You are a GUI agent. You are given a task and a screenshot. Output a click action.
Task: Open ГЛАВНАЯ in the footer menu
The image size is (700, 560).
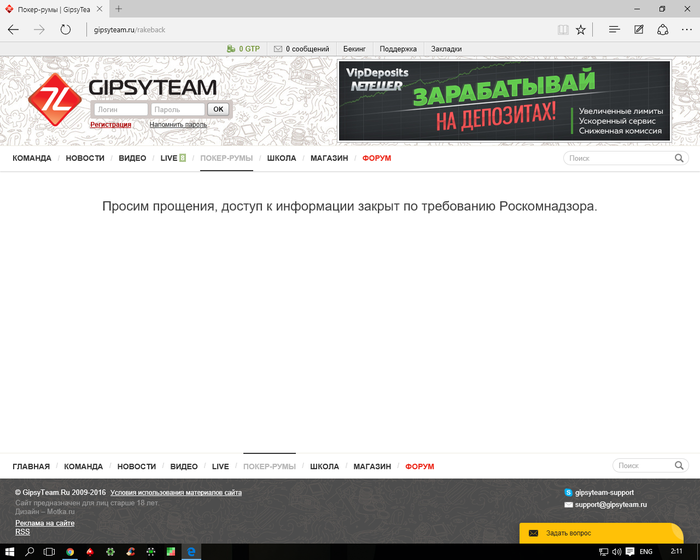[31, 467]
